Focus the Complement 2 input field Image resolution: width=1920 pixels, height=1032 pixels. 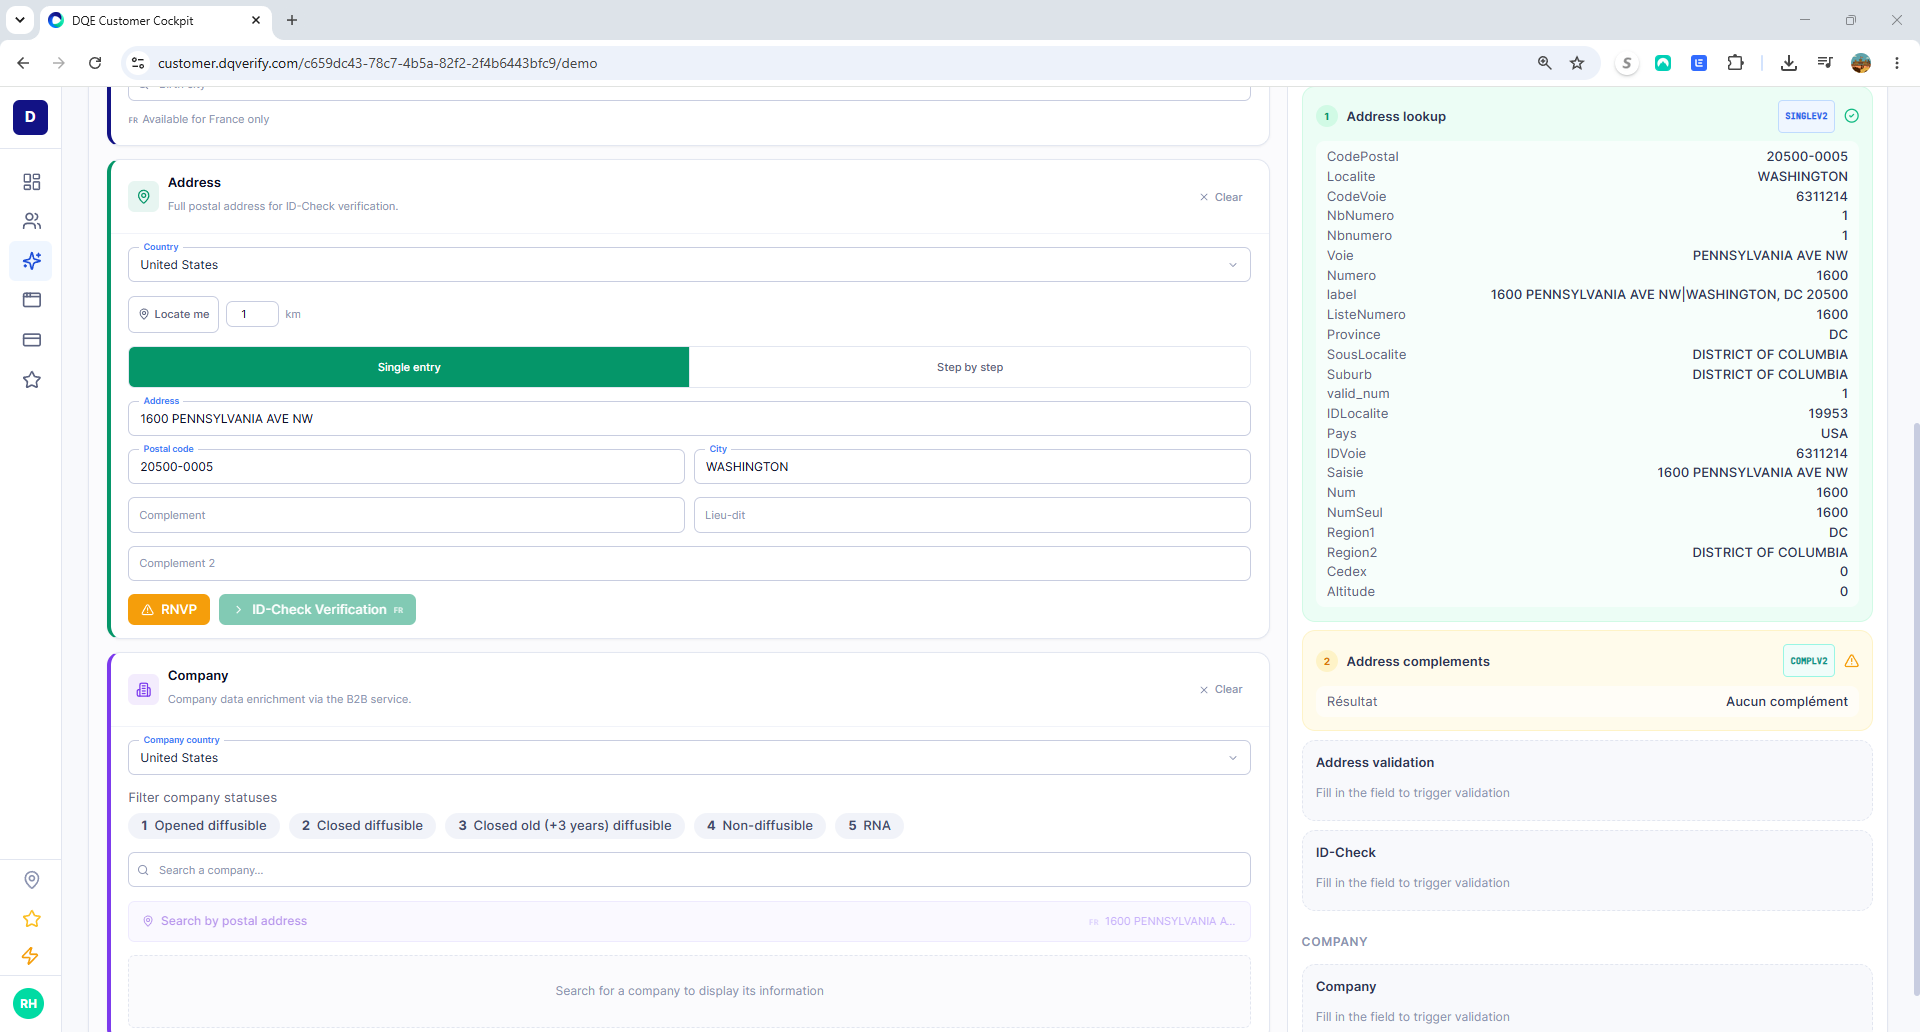689,563
